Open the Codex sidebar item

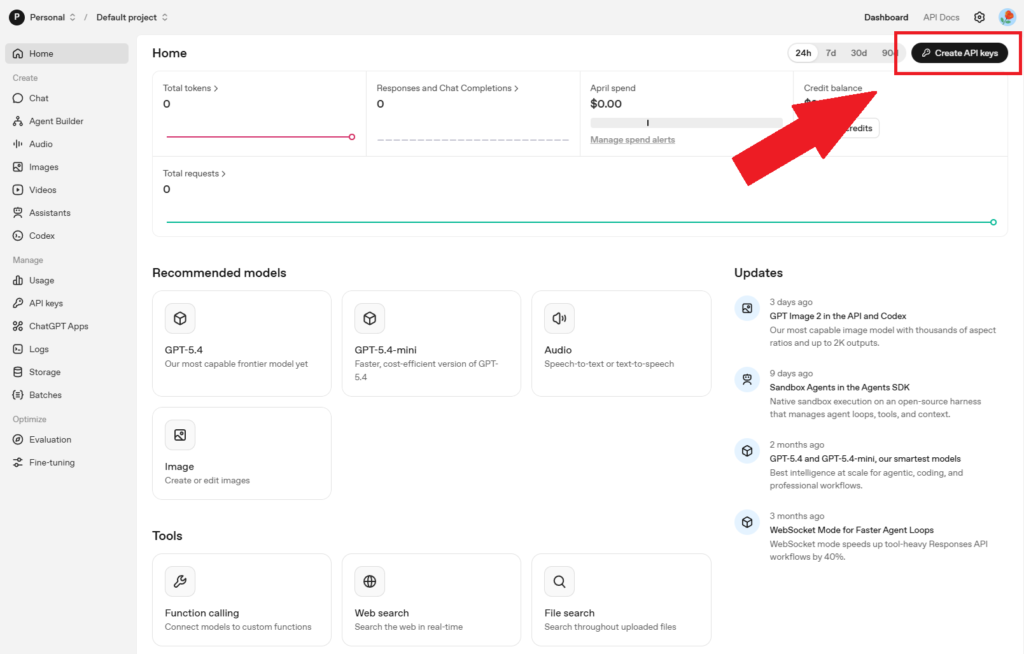click(41, 236)
